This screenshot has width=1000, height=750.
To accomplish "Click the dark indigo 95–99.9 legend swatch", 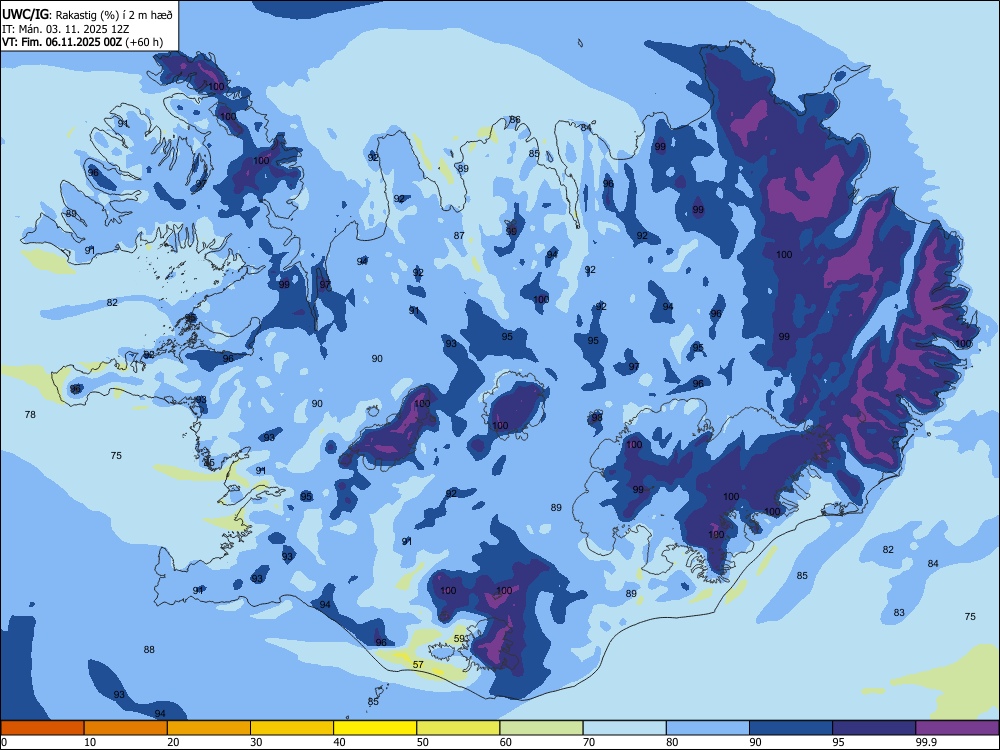I will click(x=874, y=728).
